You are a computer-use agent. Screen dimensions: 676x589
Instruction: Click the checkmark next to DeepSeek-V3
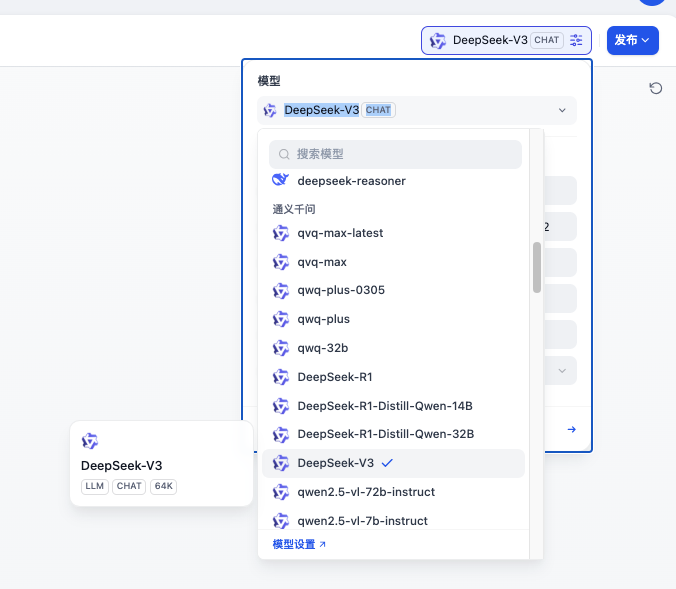387,463
